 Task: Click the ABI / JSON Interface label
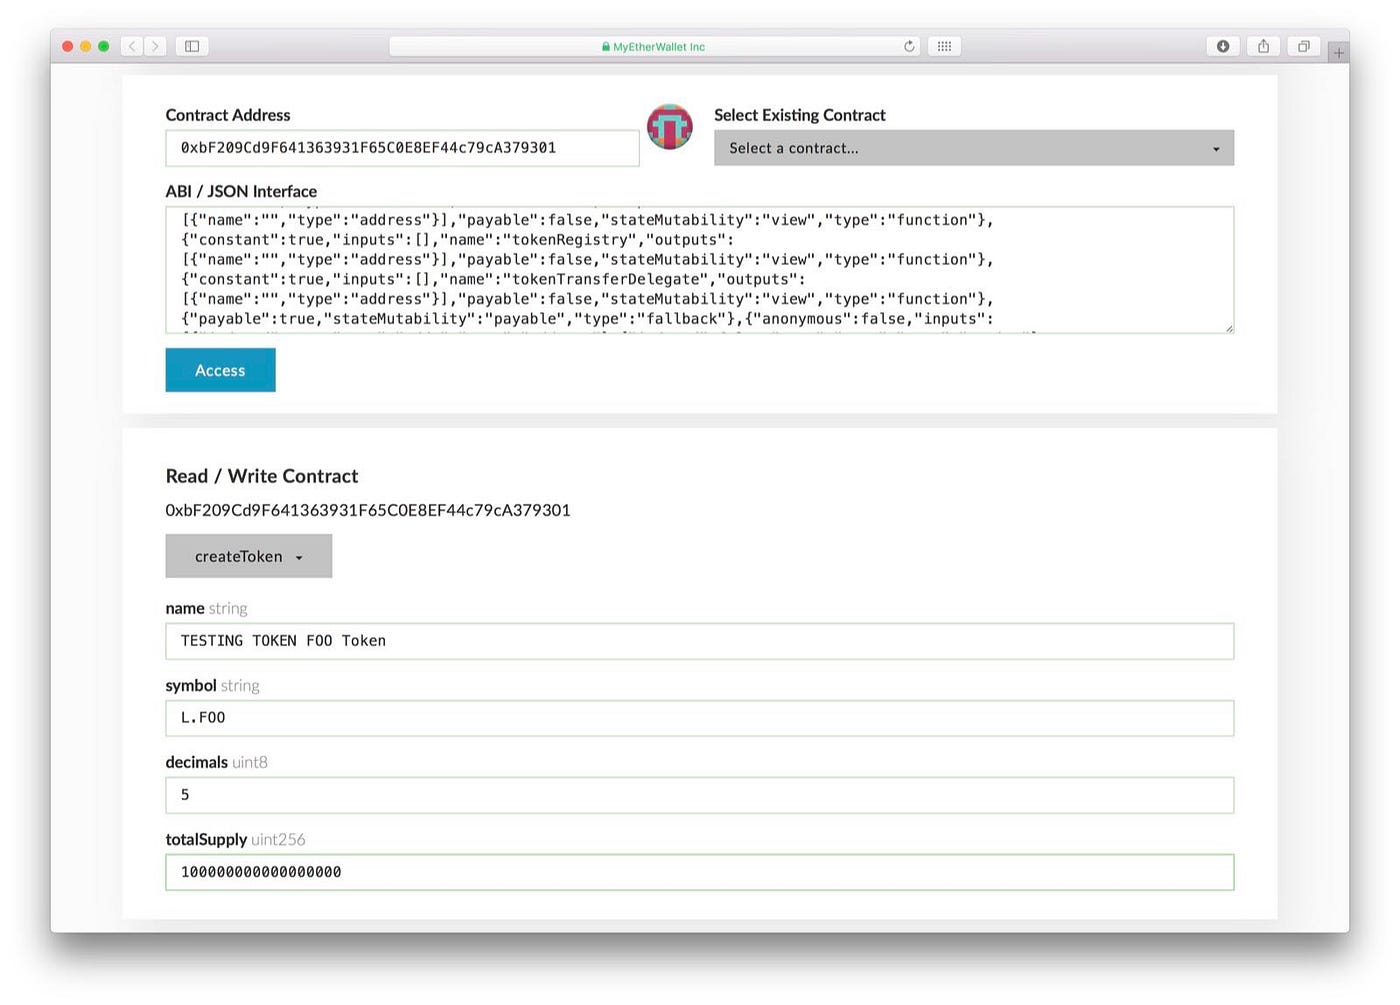tap(241, 191)
